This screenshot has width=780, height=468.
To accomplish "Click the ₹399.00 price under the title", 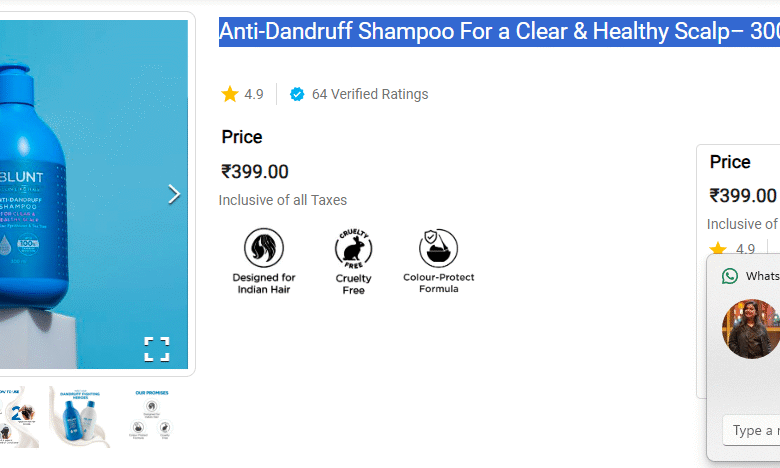I will coord(255,172).
